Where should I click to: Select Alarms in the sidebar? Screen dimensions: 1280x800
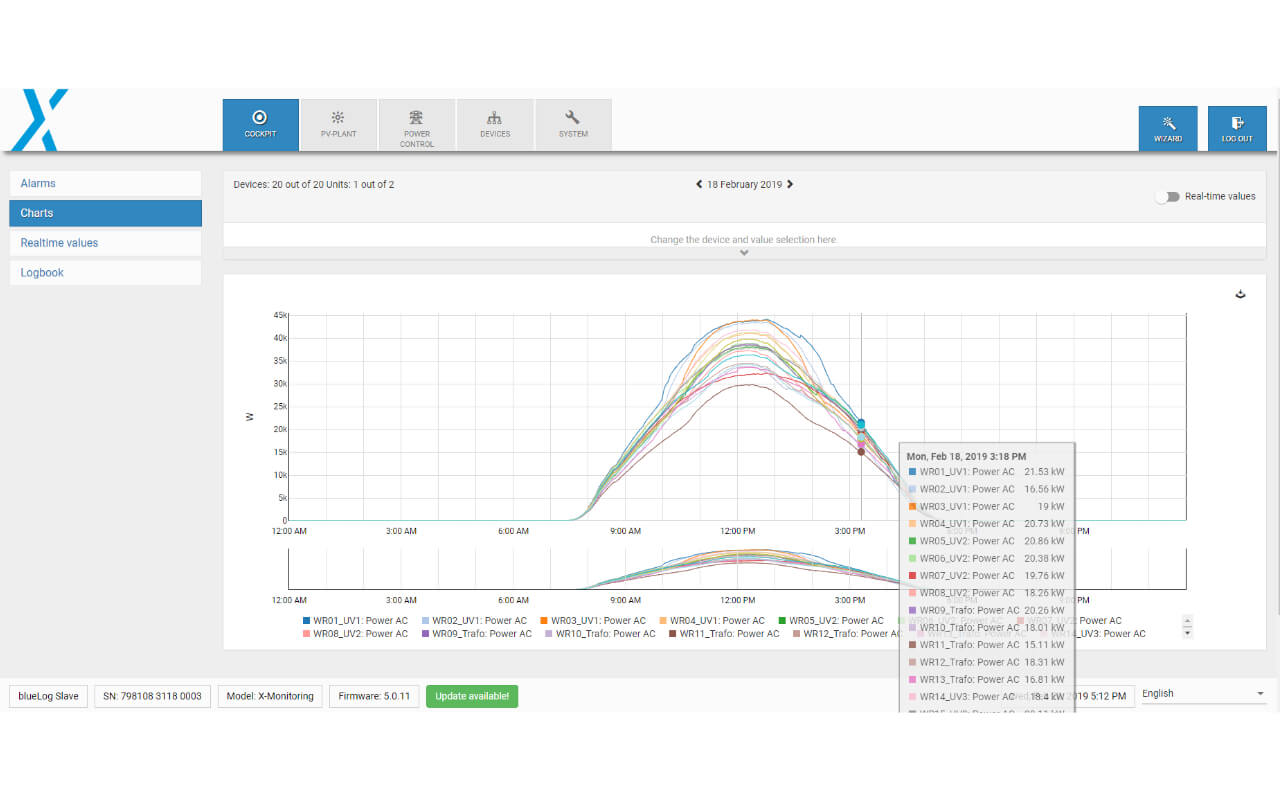coord(105,184)
